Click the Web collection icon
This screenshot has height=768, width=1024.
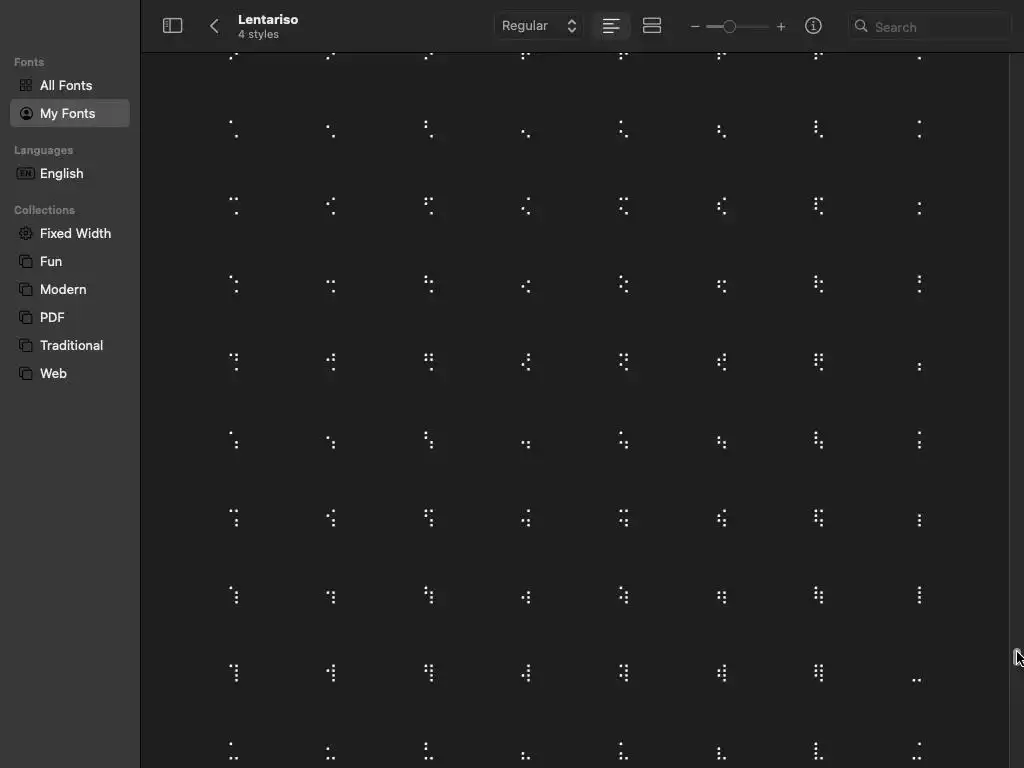[25, 374]
